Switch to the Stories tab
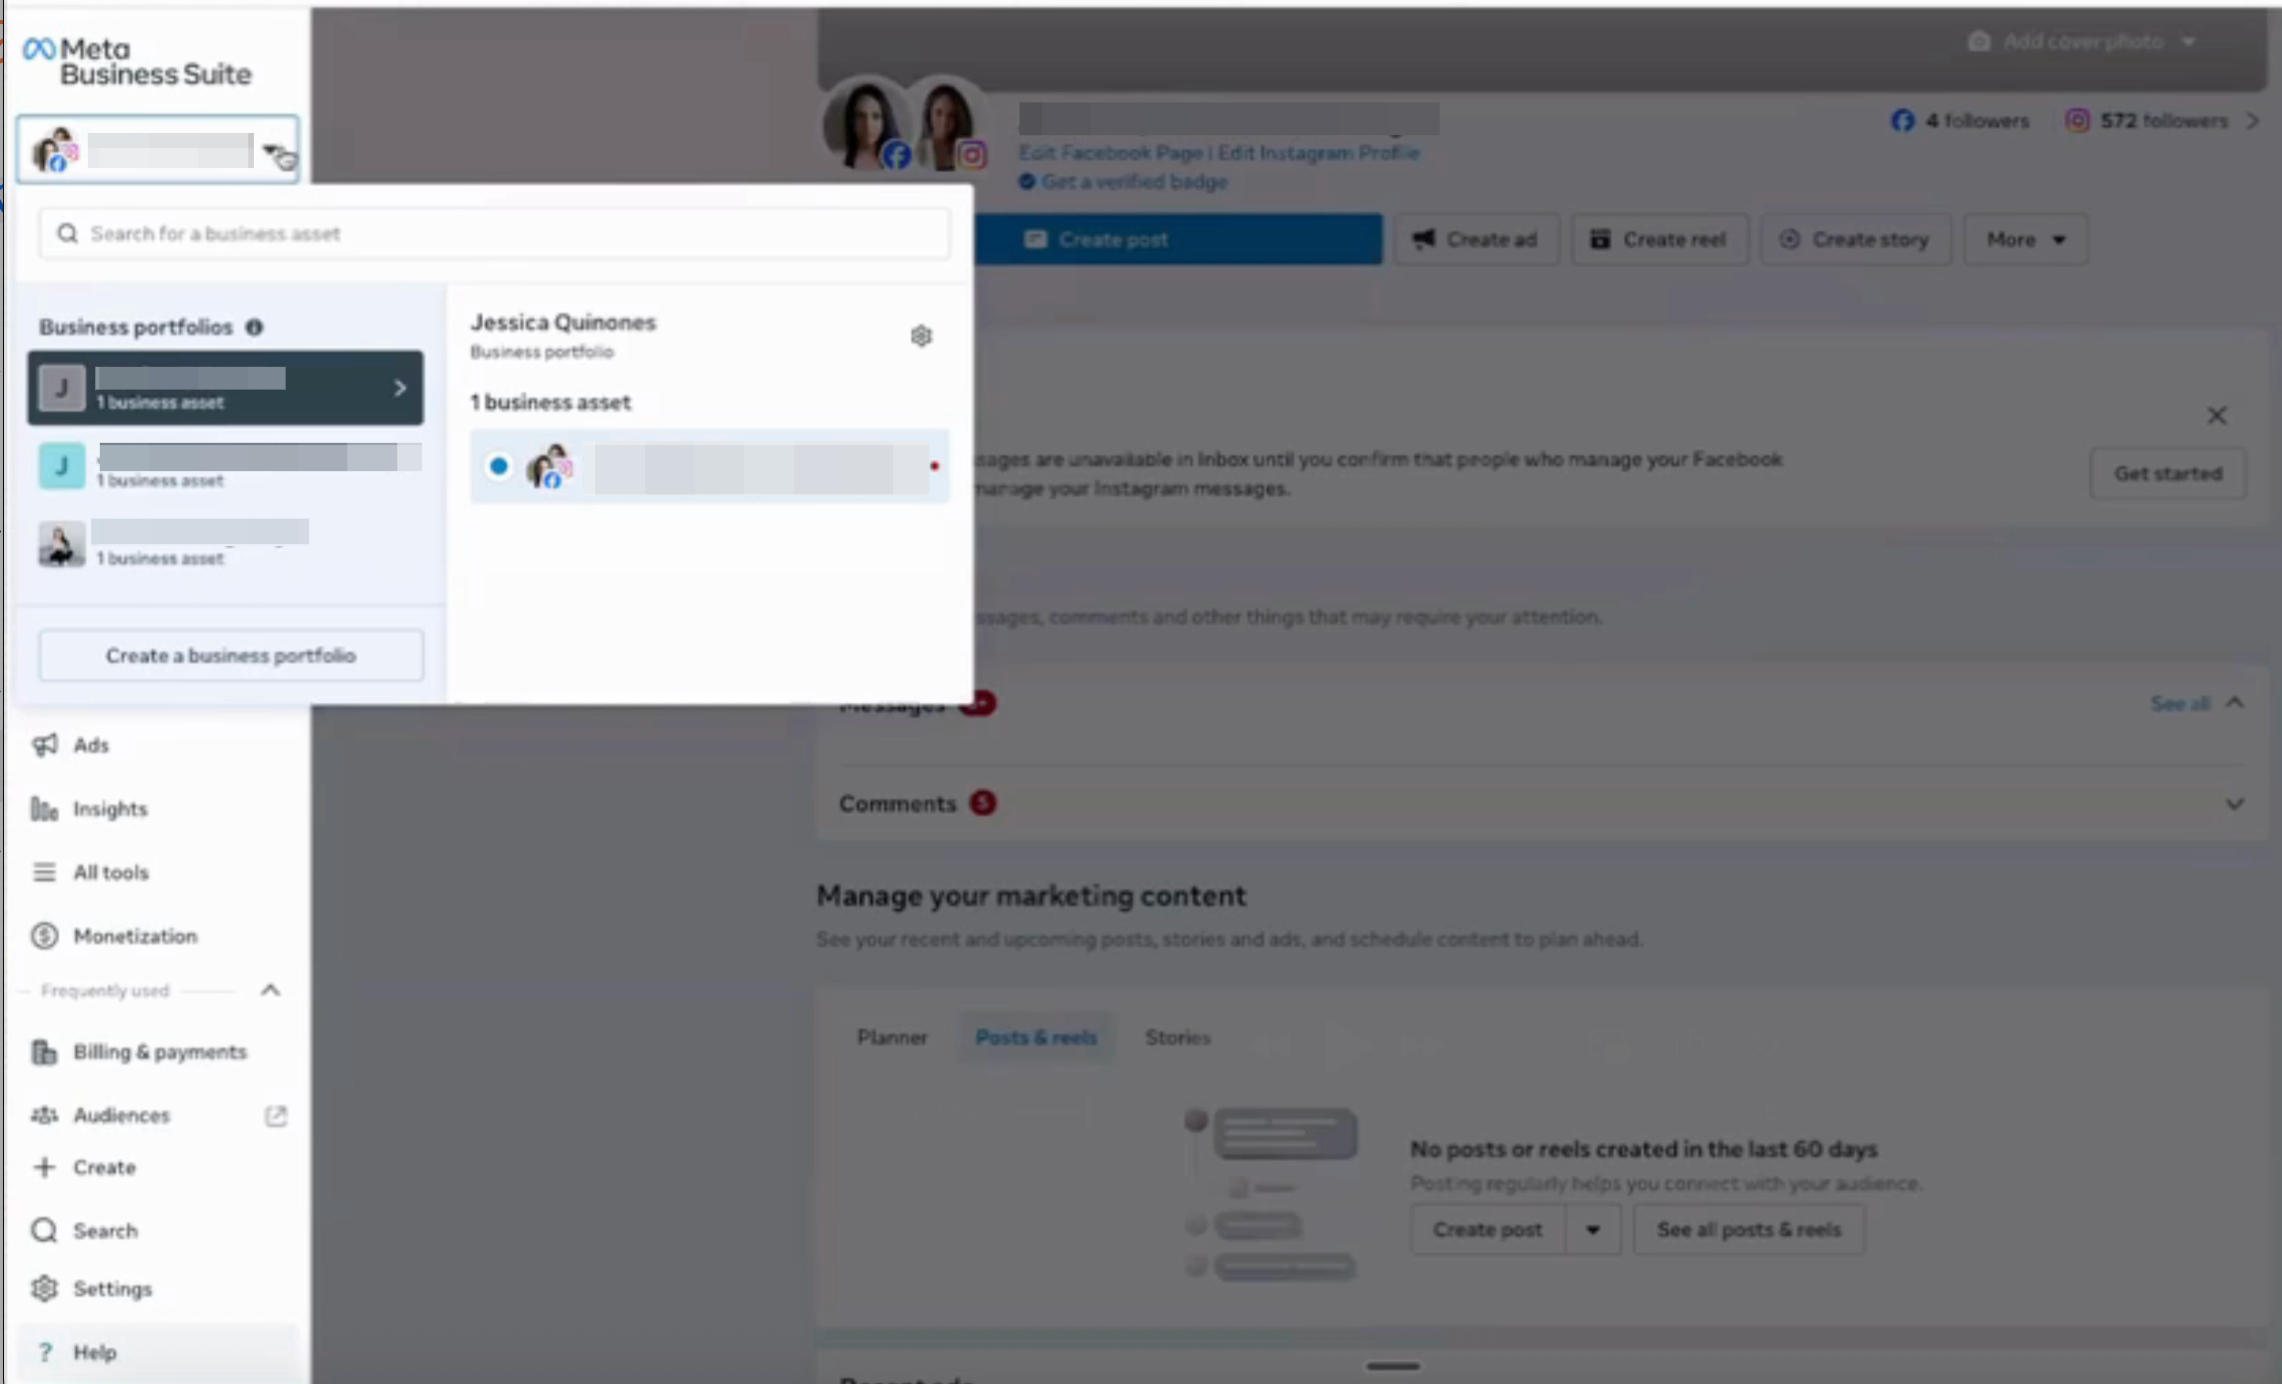This screenshot has height=1384, width=2282. (1177, 1038)
